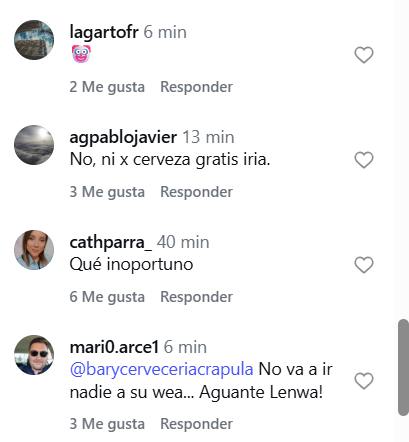The height and width of the screenshot is (442, 409).
Task: Like agpablojavier's comment with heart icon
Action: click(x=364, y=160)
